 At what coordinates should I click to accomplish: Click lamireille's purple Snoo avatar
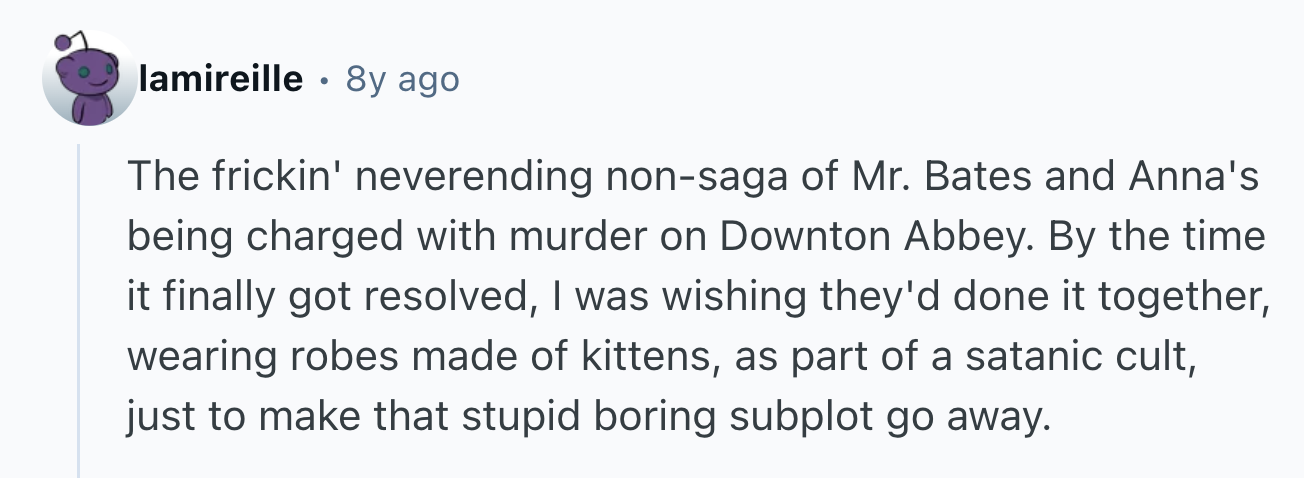click(88, 82)
